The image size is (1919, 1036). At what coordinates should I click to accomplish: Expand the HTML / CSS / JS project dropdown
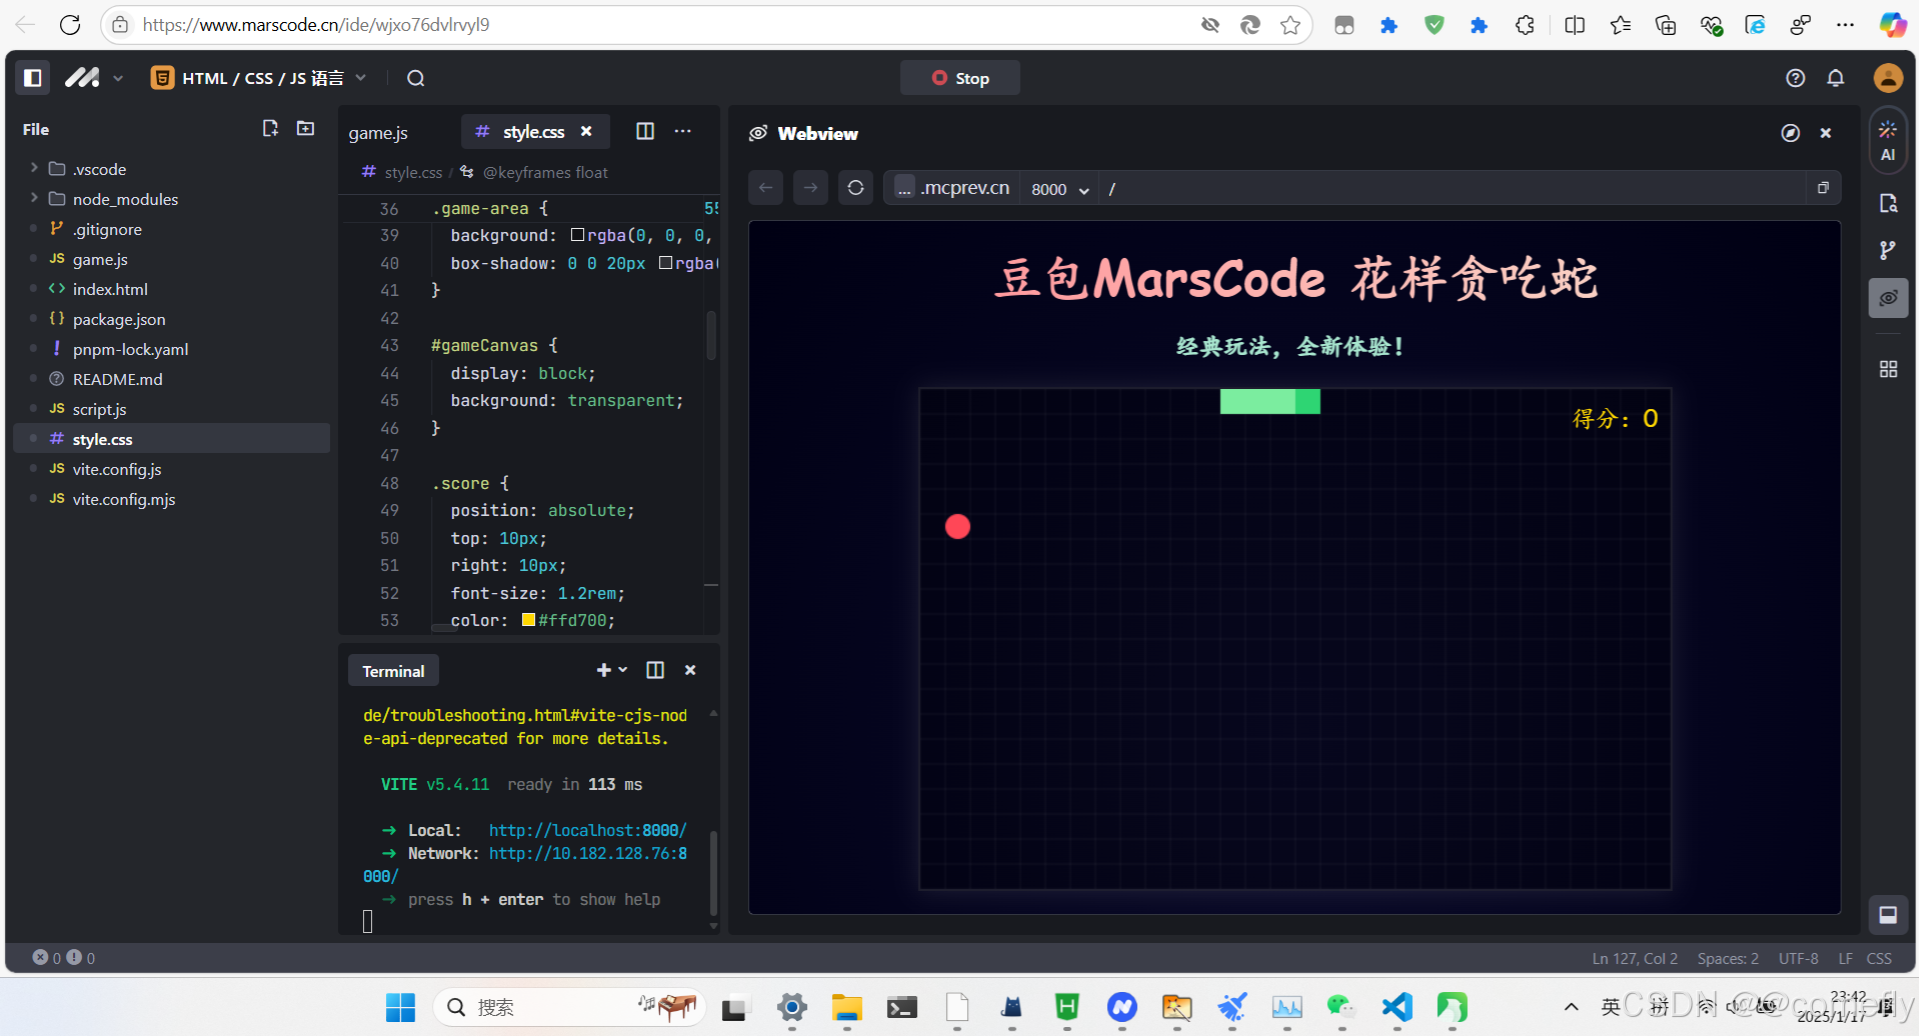pyautogui.click(x=259, y=78)
